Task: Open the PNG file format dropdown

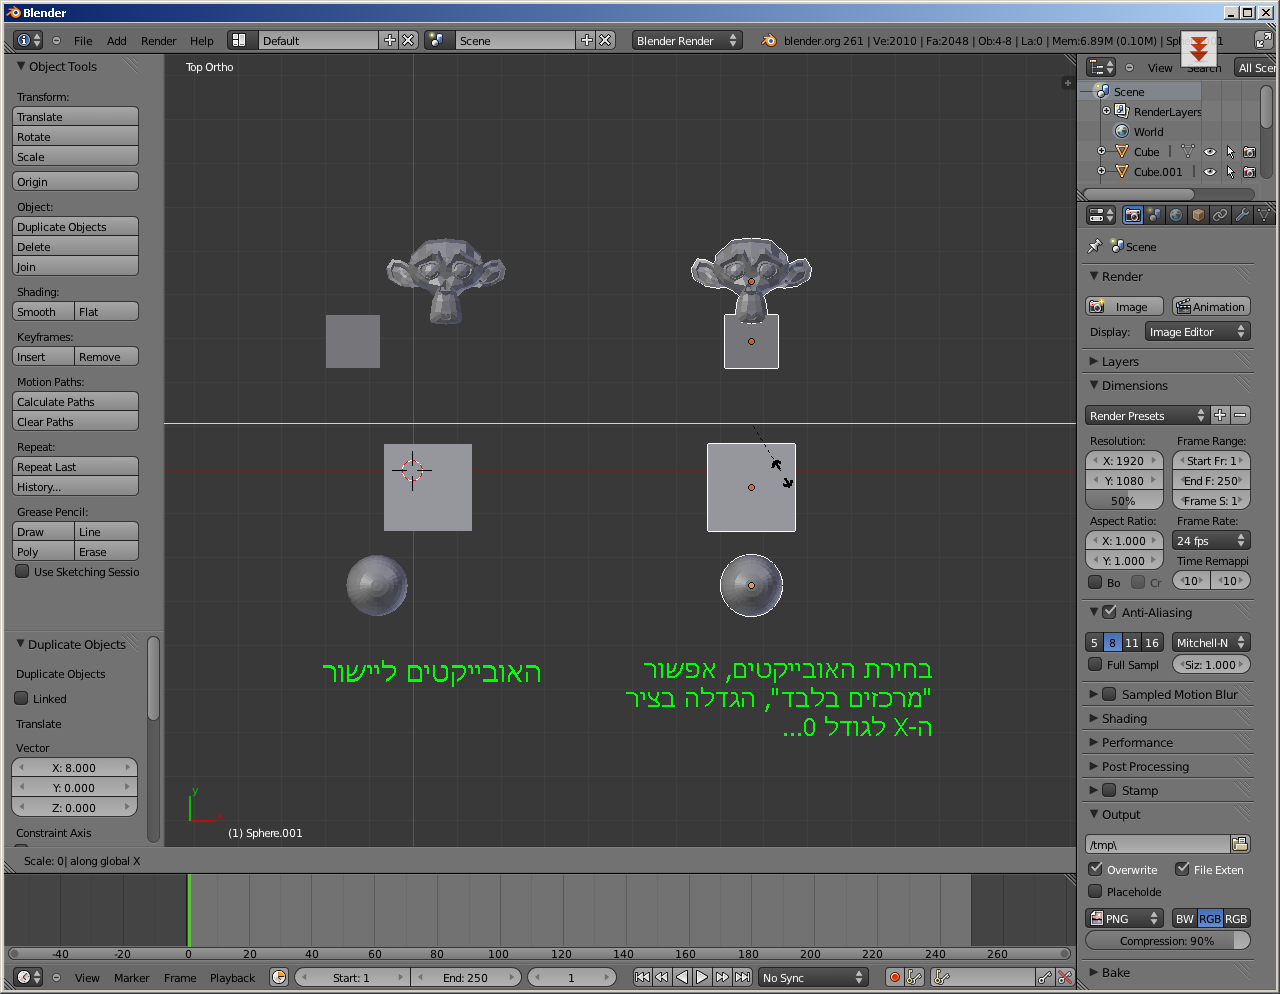Action: click(x=1125, y=918)
